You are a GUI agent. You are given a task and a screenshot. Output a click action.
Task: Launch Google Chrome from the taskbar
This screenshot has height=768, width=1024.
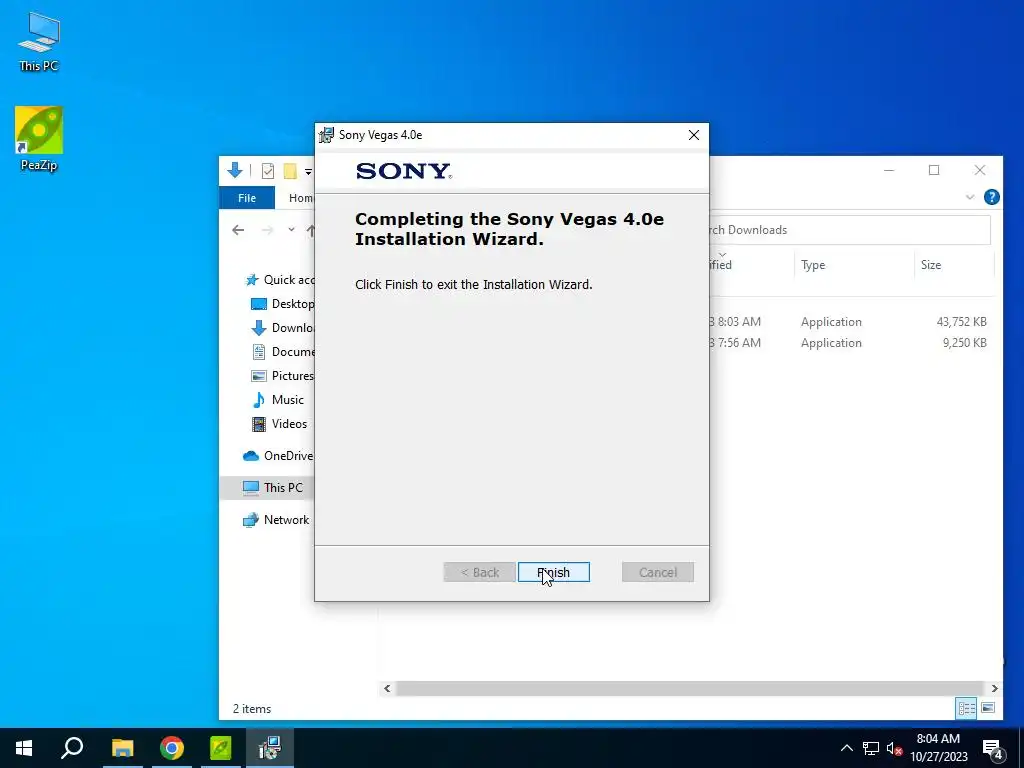click(x=172, y=748)
